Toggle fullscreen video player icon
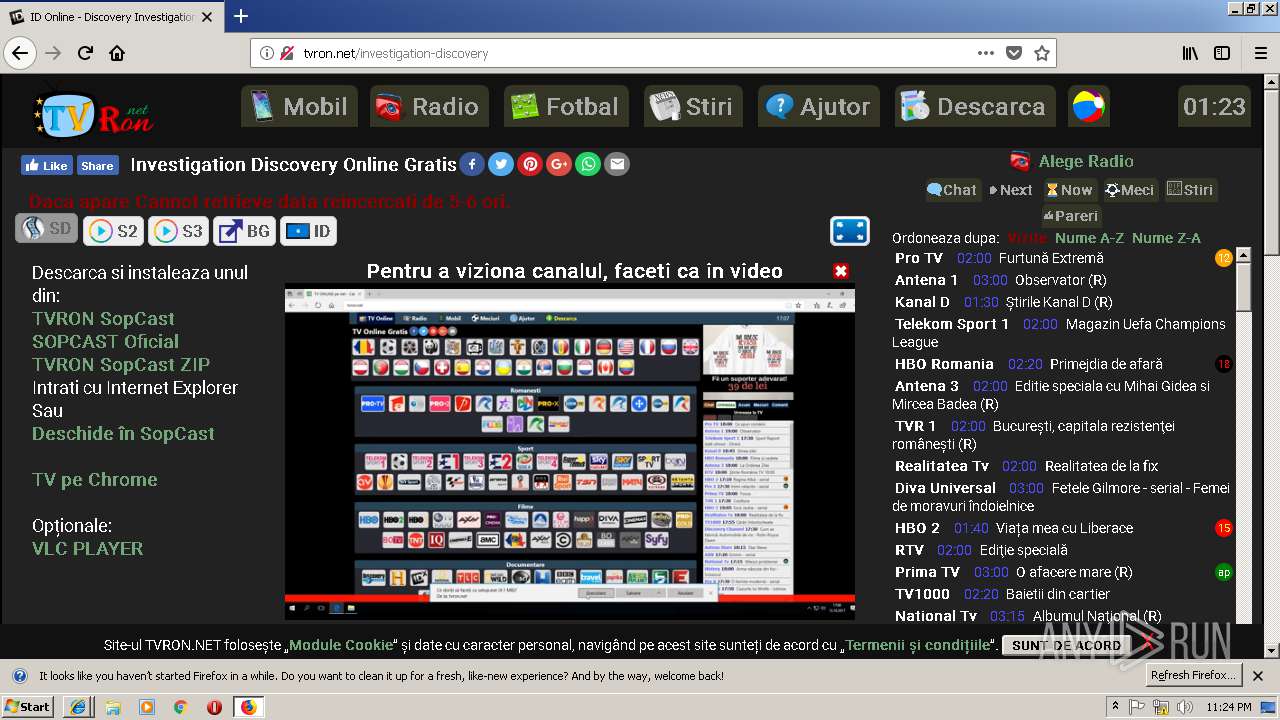1280x720 pixels. (849, 231)
